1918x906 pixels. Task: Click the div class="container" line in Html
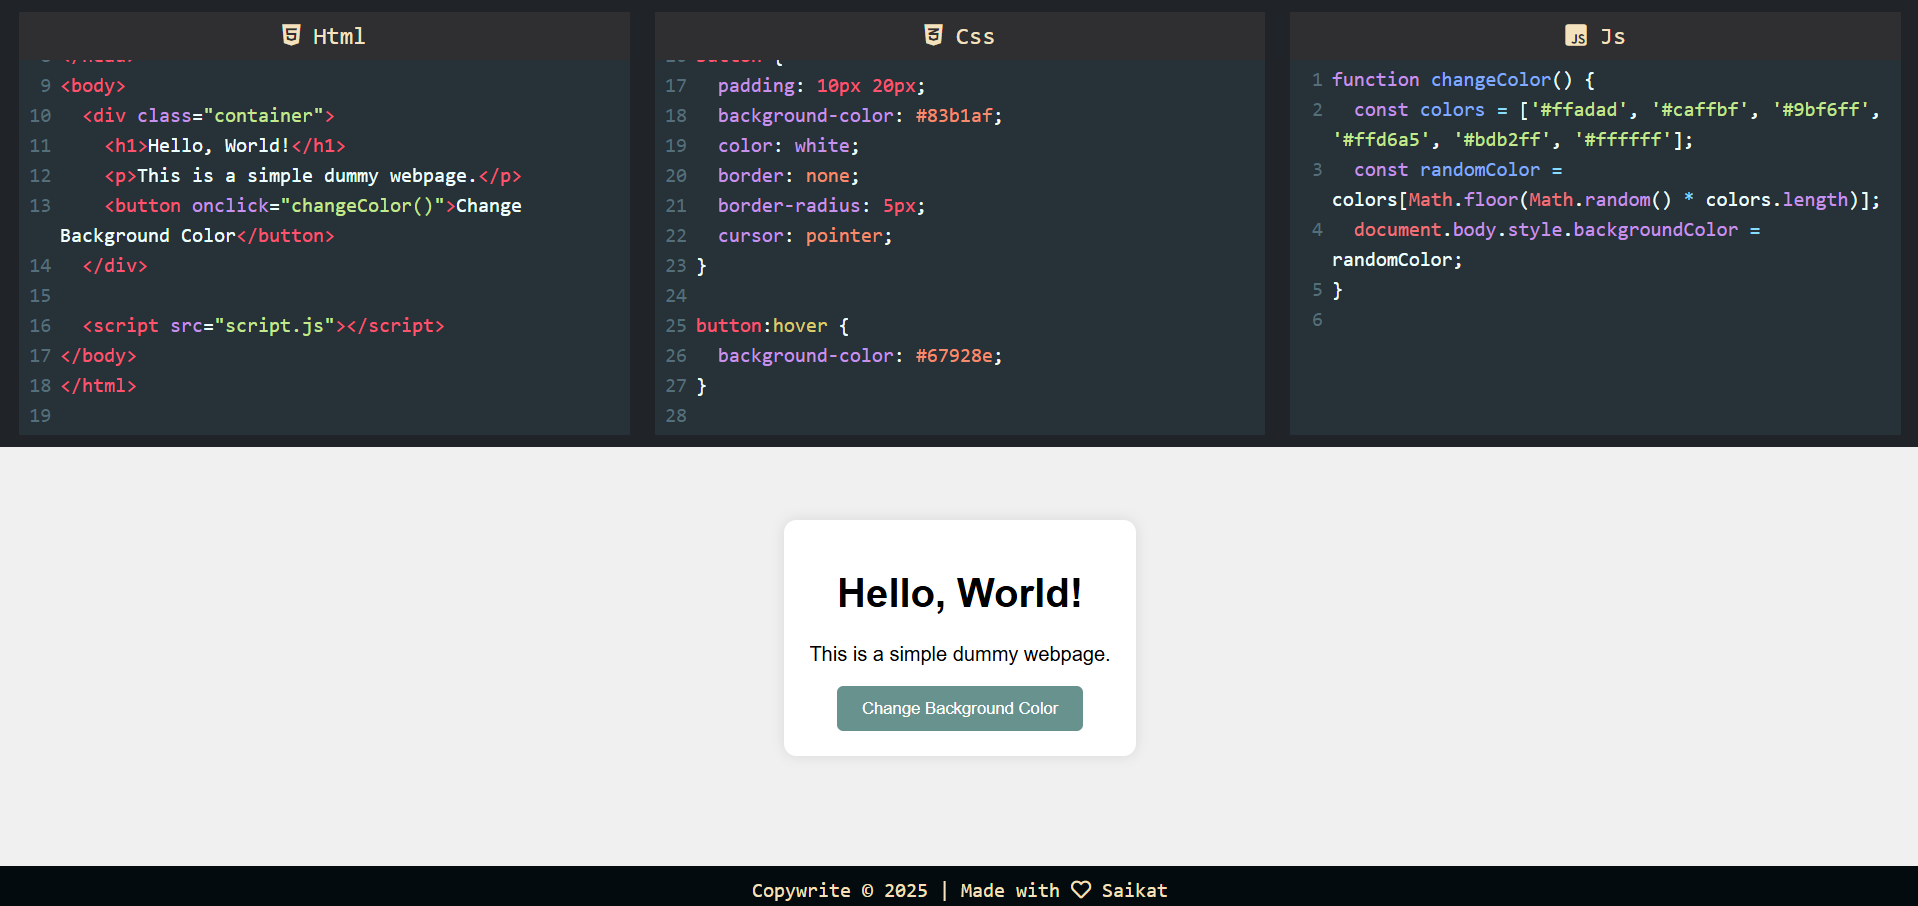[x=209, y=116]
